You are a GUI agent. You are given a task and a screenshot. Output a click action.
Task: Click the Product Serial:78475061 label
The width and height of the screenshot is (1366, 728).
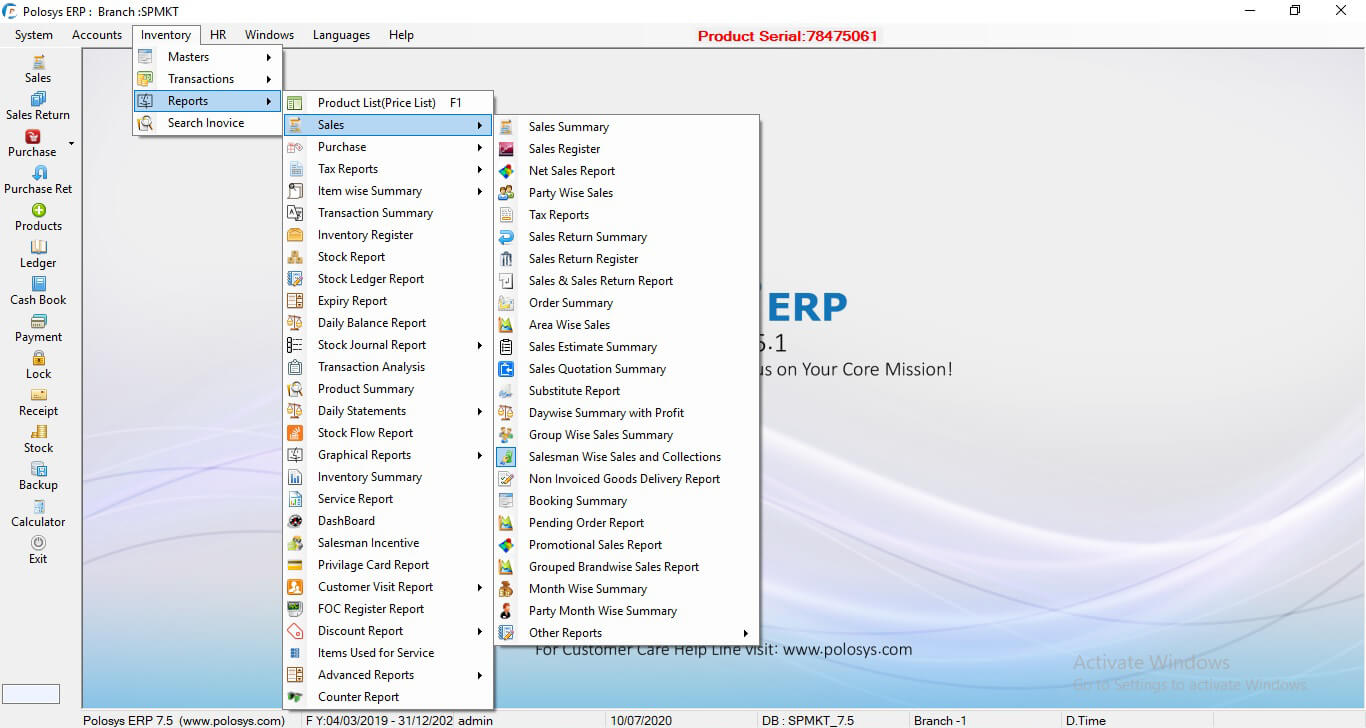click(x=788, y=36)
